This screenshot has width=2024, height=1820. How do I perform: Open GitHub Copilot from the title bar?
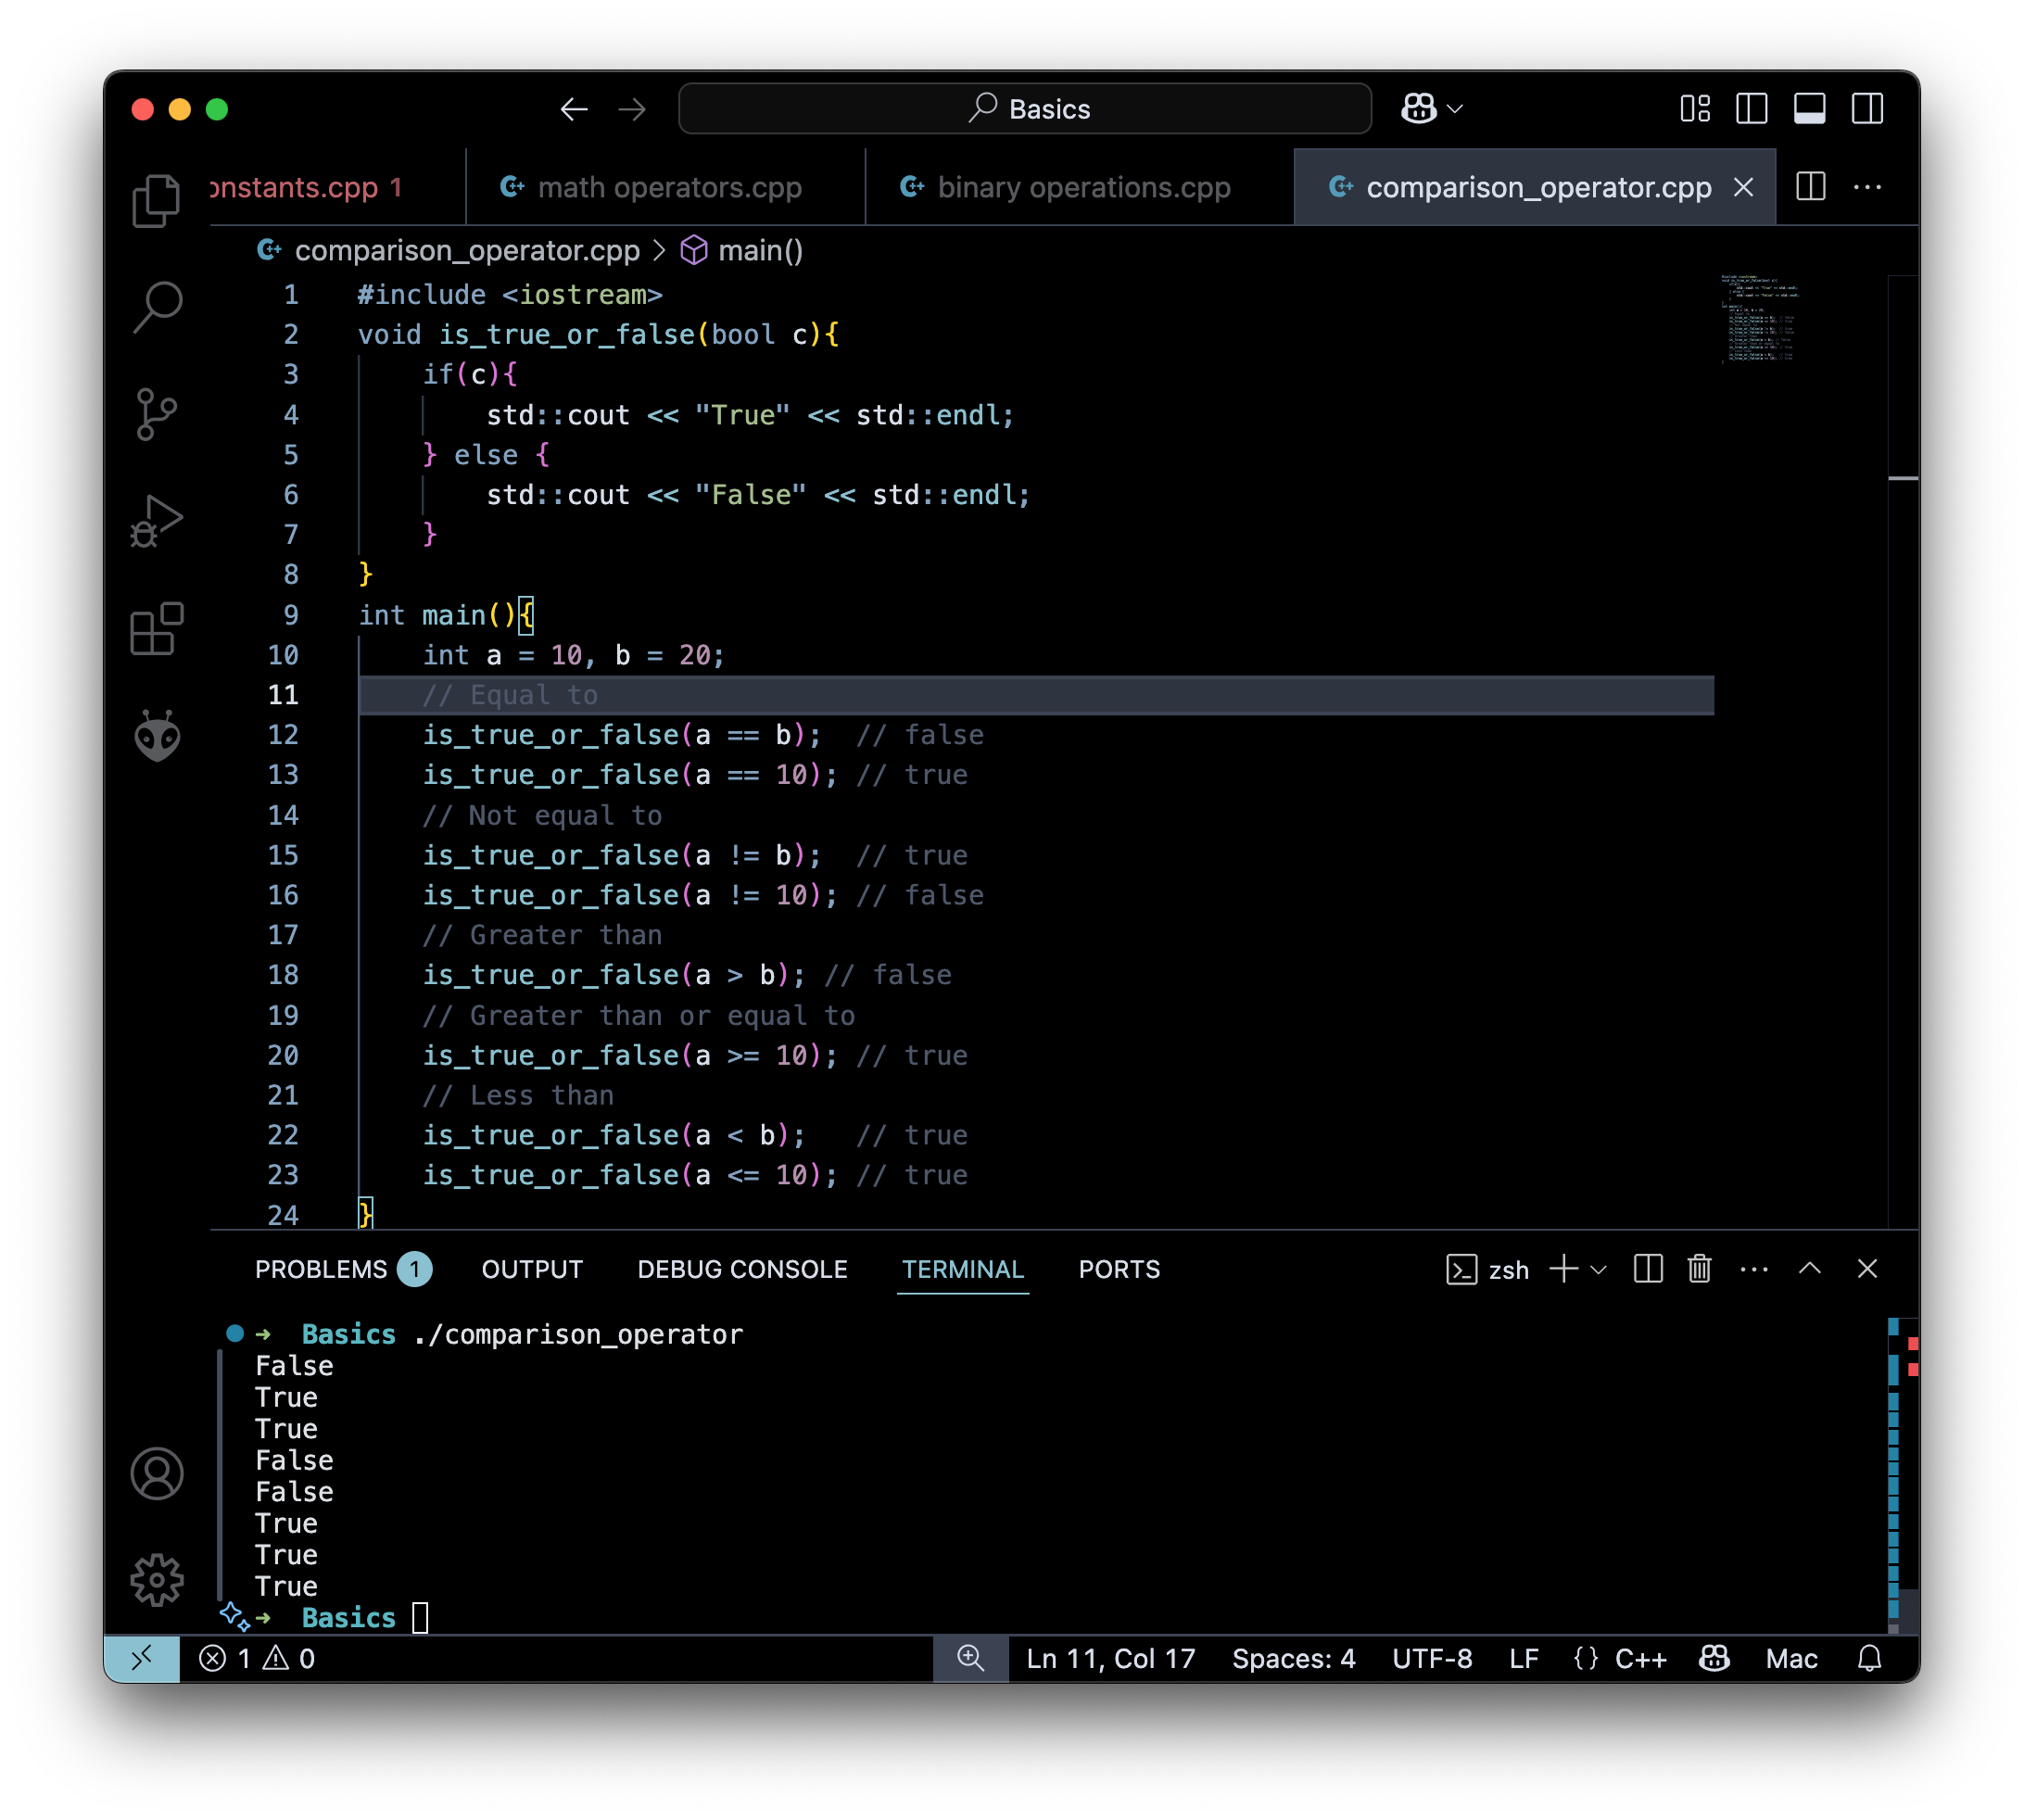(1419, 108)
